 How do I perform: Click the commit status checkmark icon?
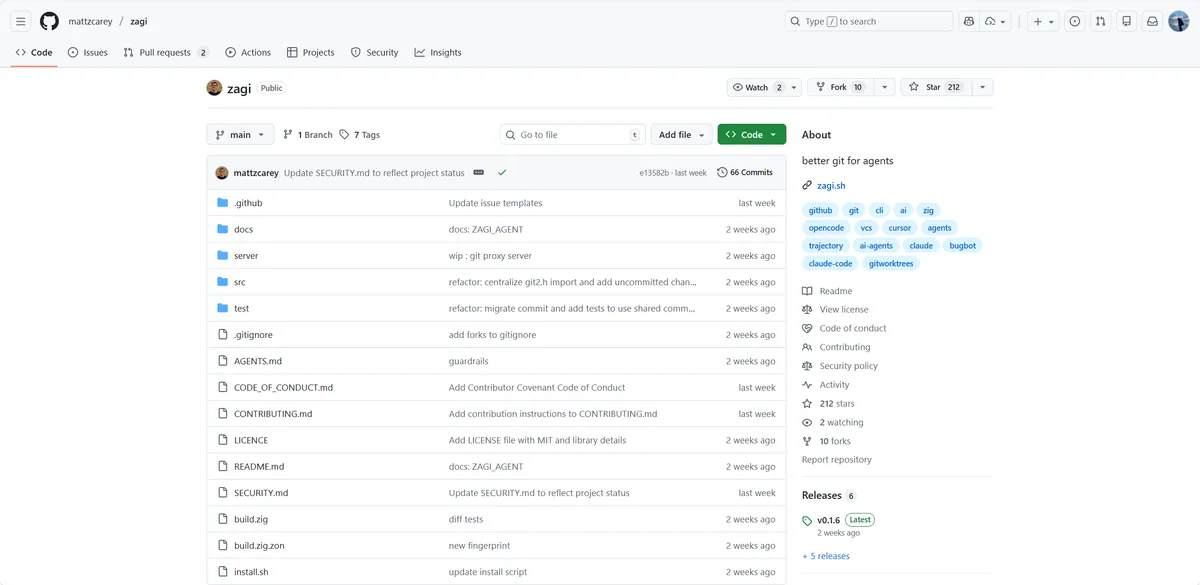tap(502, 173)
